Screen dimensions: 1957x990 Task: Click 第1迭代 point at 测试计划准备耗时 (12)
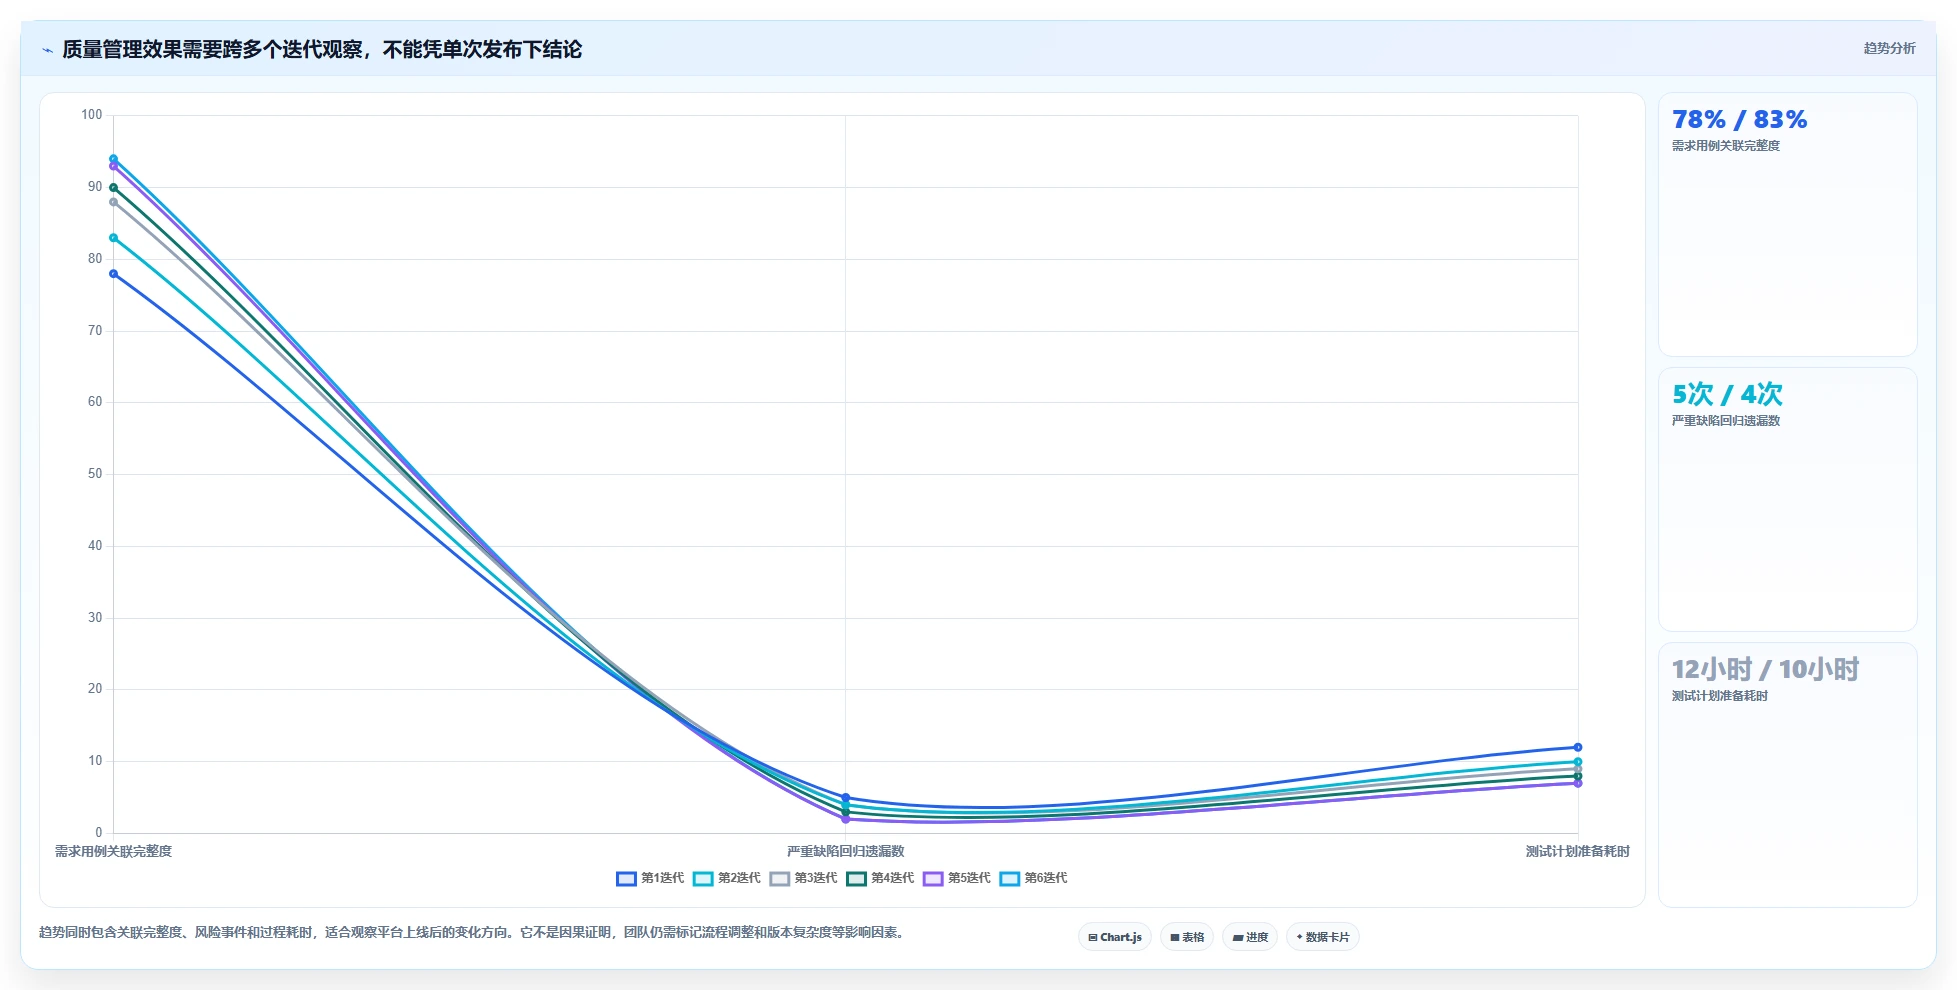click(x=1578, y=747)
